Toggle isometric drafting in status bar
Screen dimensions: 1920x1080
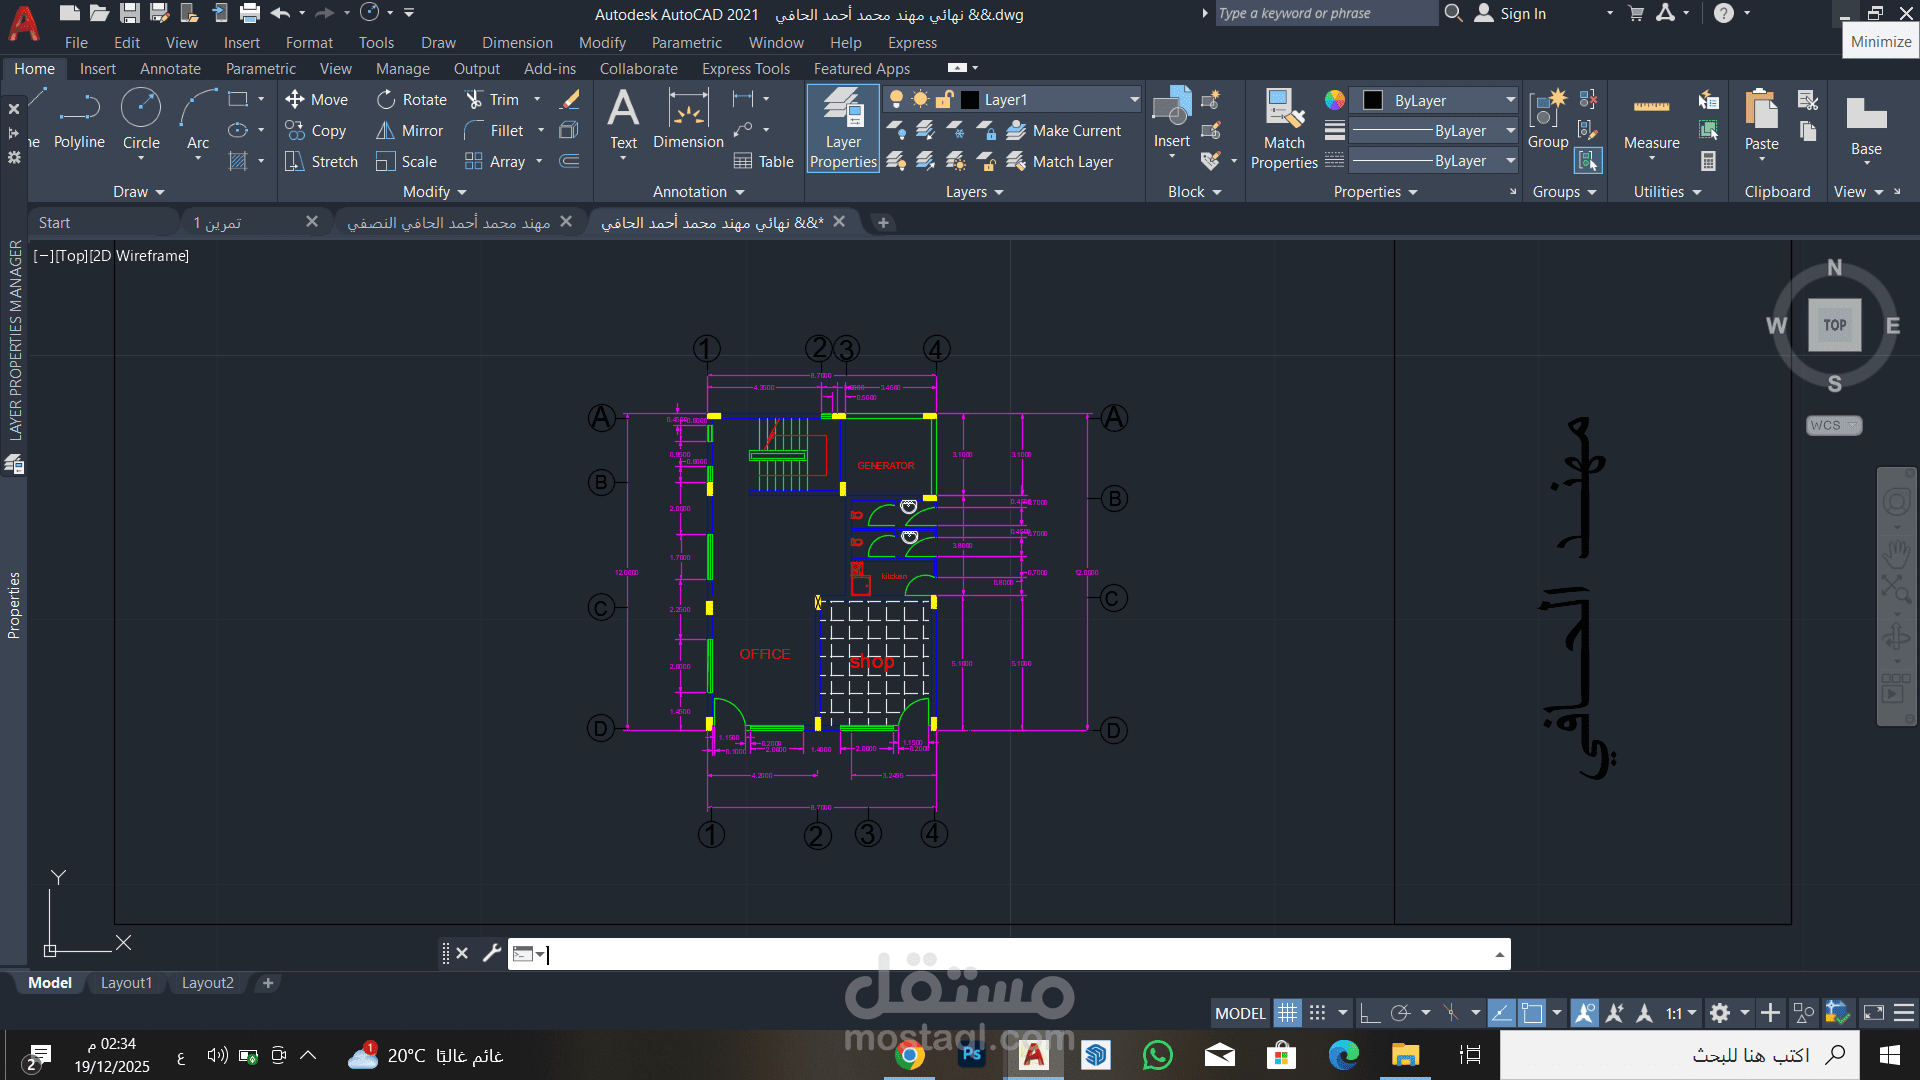pyautogui.click(x=1451, y=1013)
